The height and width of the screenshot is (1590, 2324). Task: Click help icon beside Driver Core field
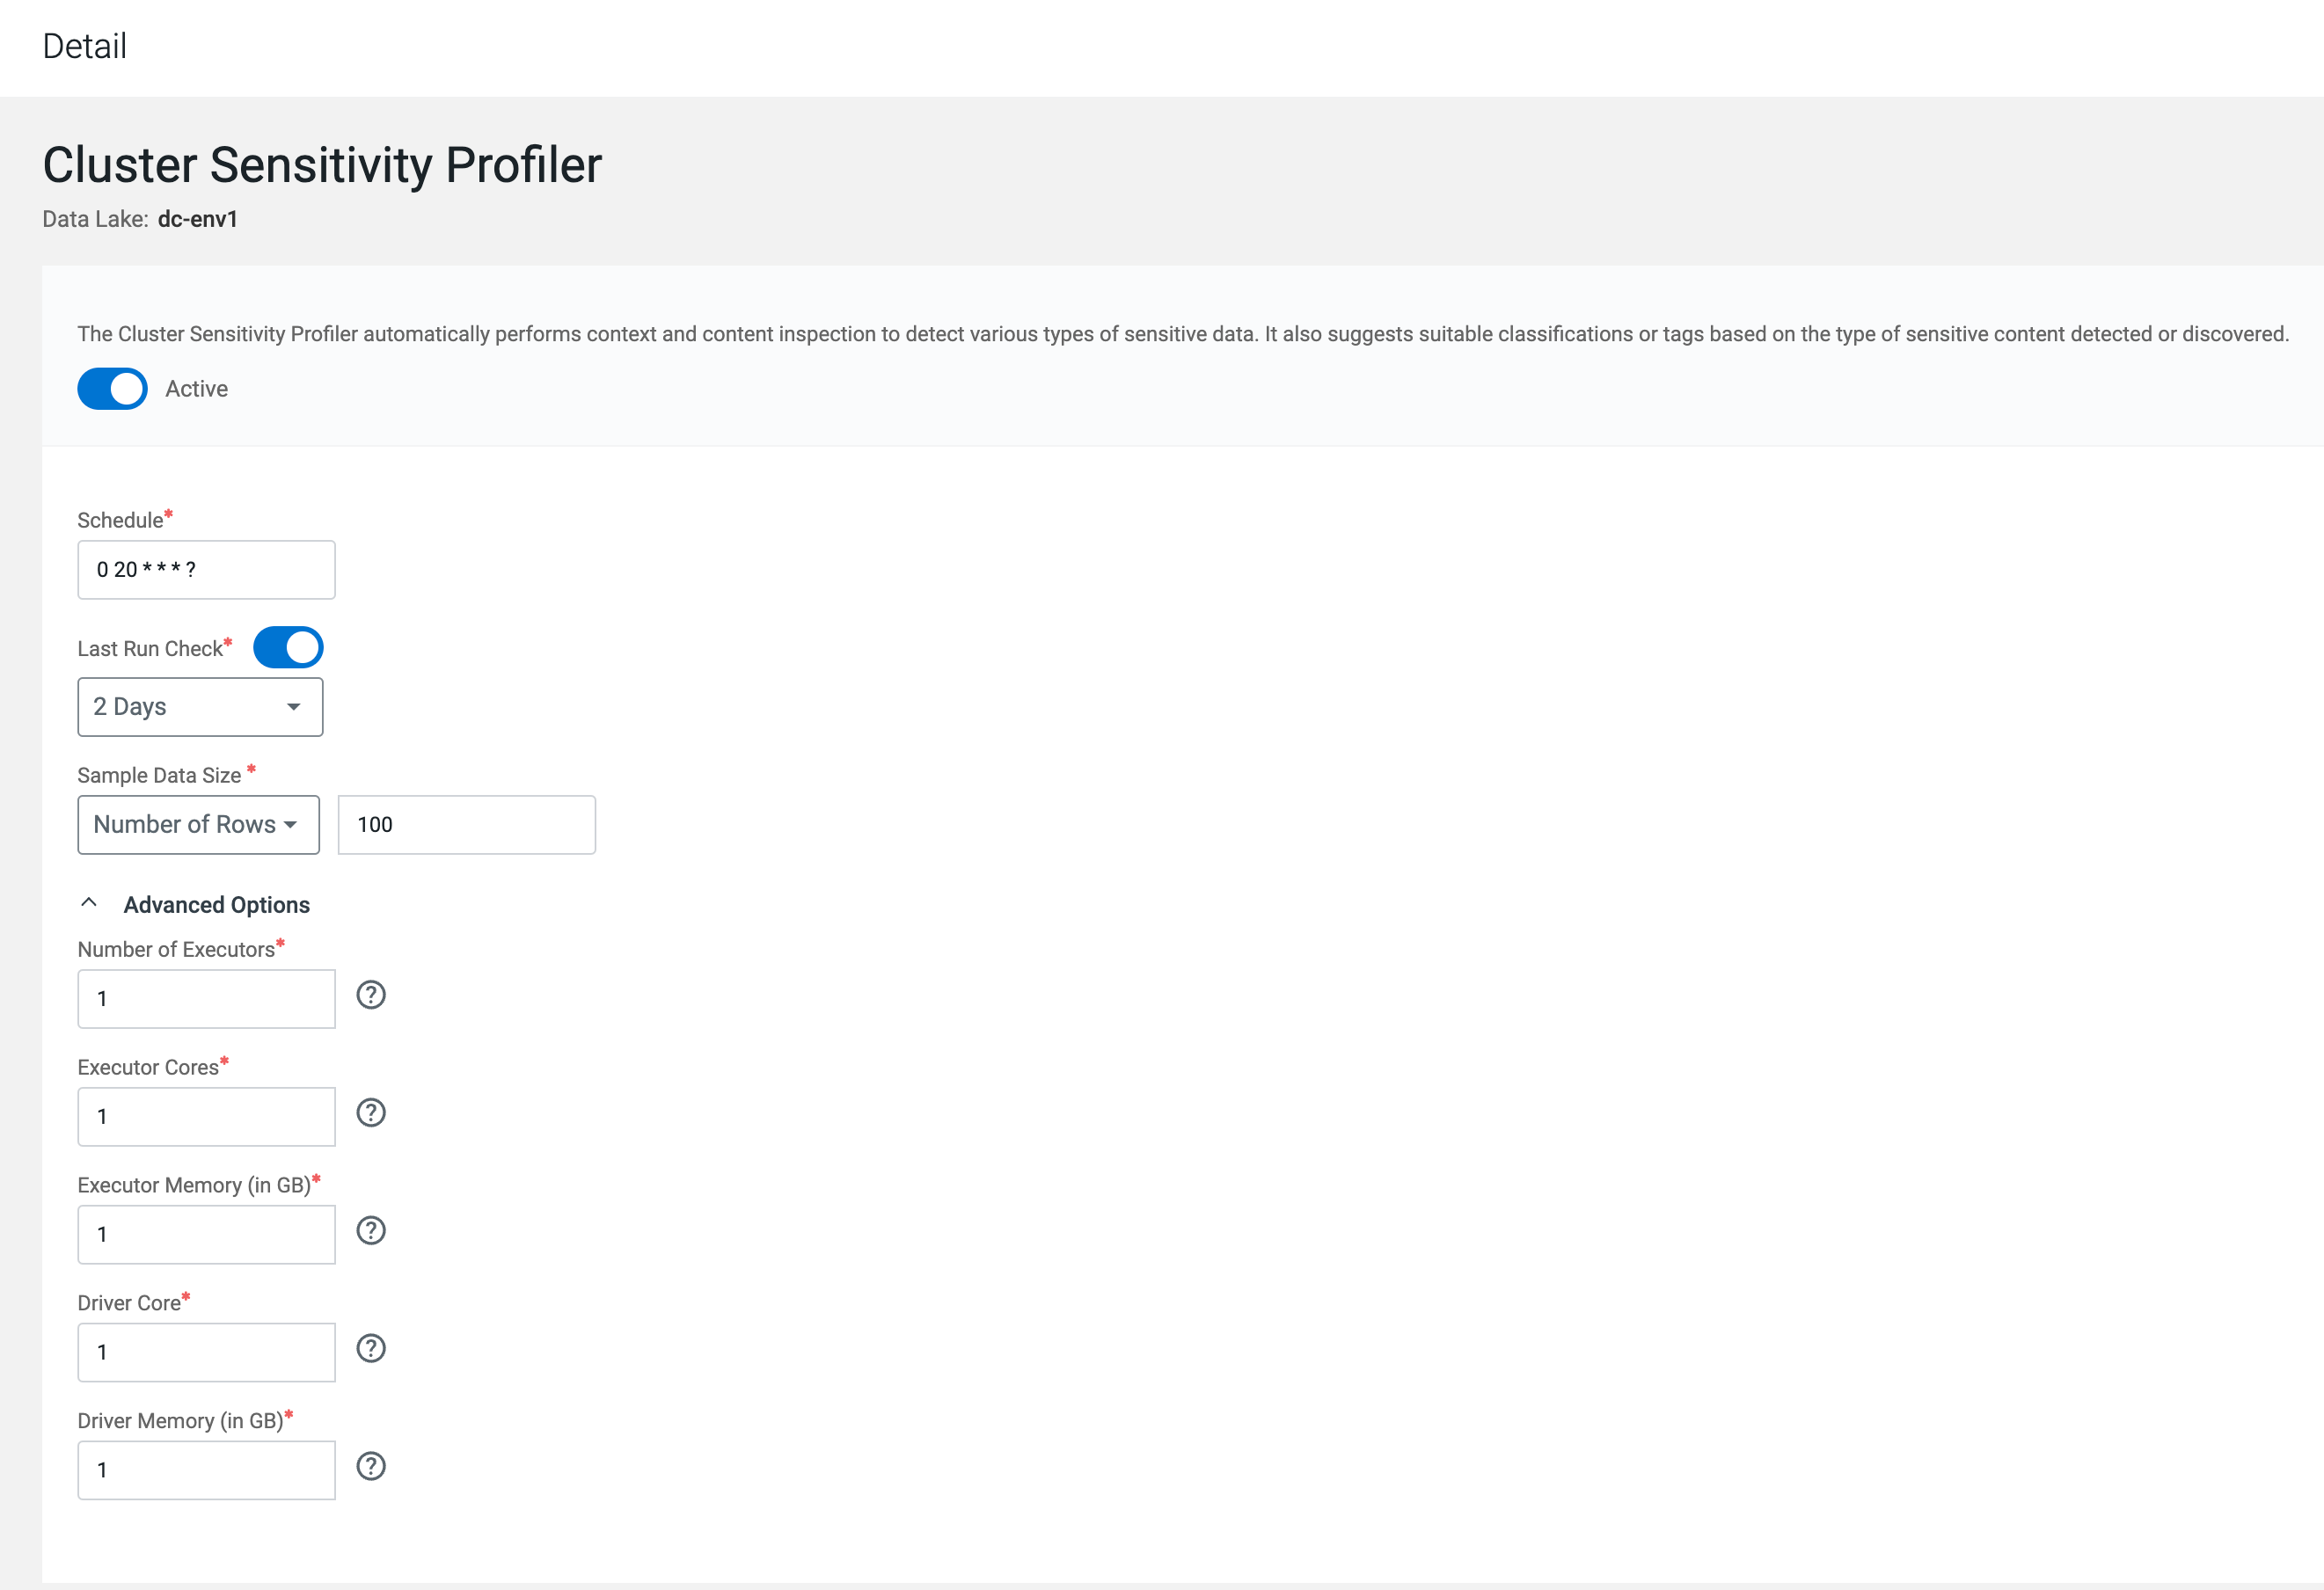(371, 1349)
